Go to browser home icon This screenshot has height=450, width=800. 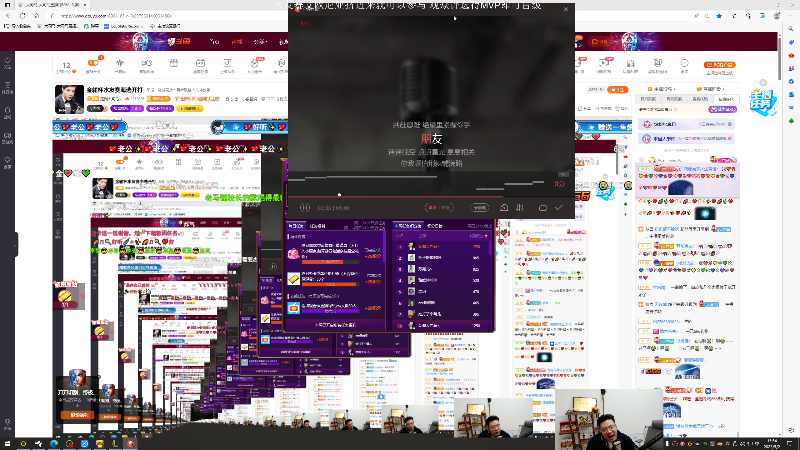[37, 16]
